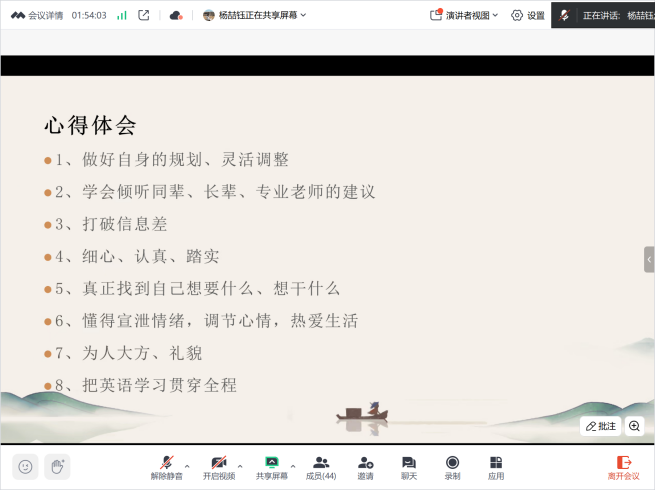The height and width of the screenshot is (490, 655).
Task: Click the network signal strength icon
Action: 122,15
